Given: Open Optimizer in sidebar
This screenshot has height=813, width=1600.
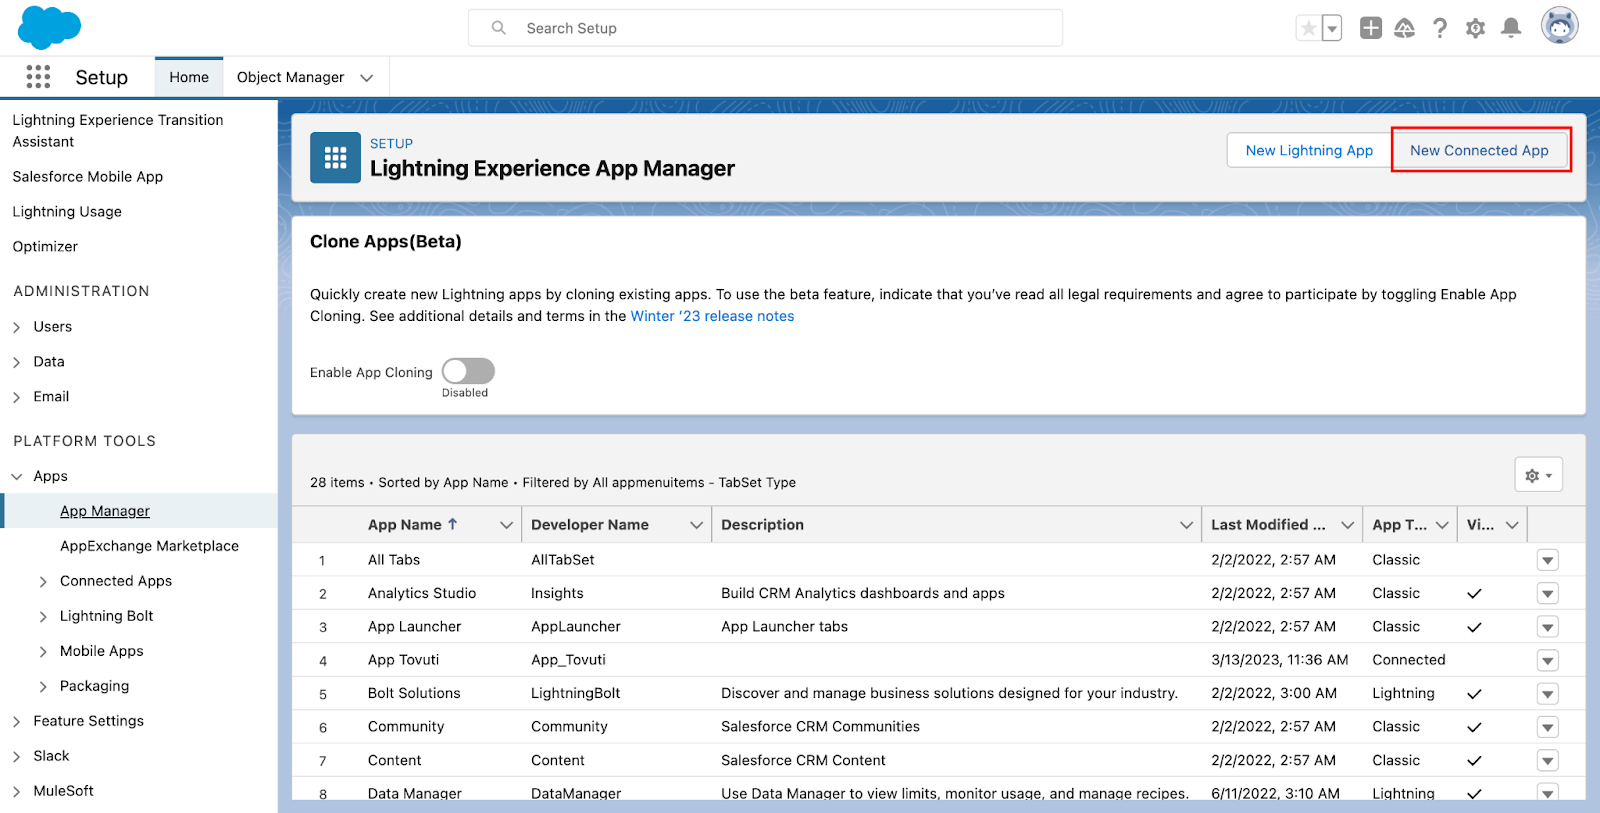Looking at the screenshot, I should pos(45,247).
